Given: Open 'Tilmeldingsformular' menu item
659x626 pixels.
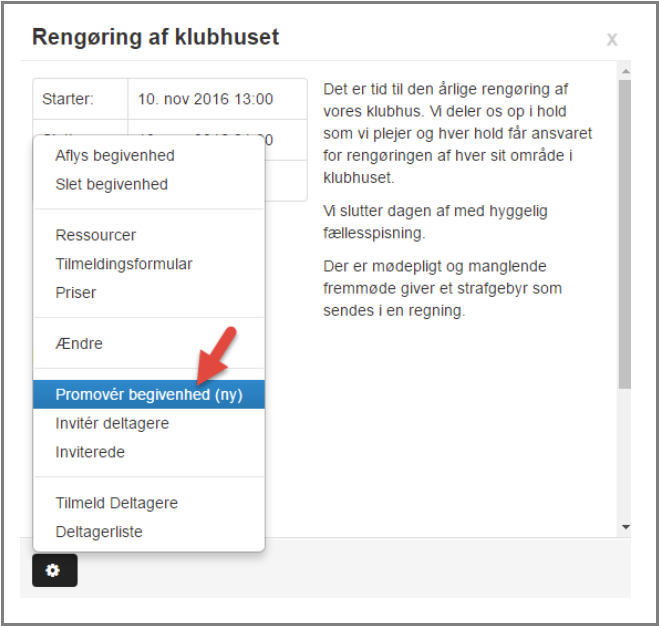Looking at the screenshot, I should pos(124,264).
